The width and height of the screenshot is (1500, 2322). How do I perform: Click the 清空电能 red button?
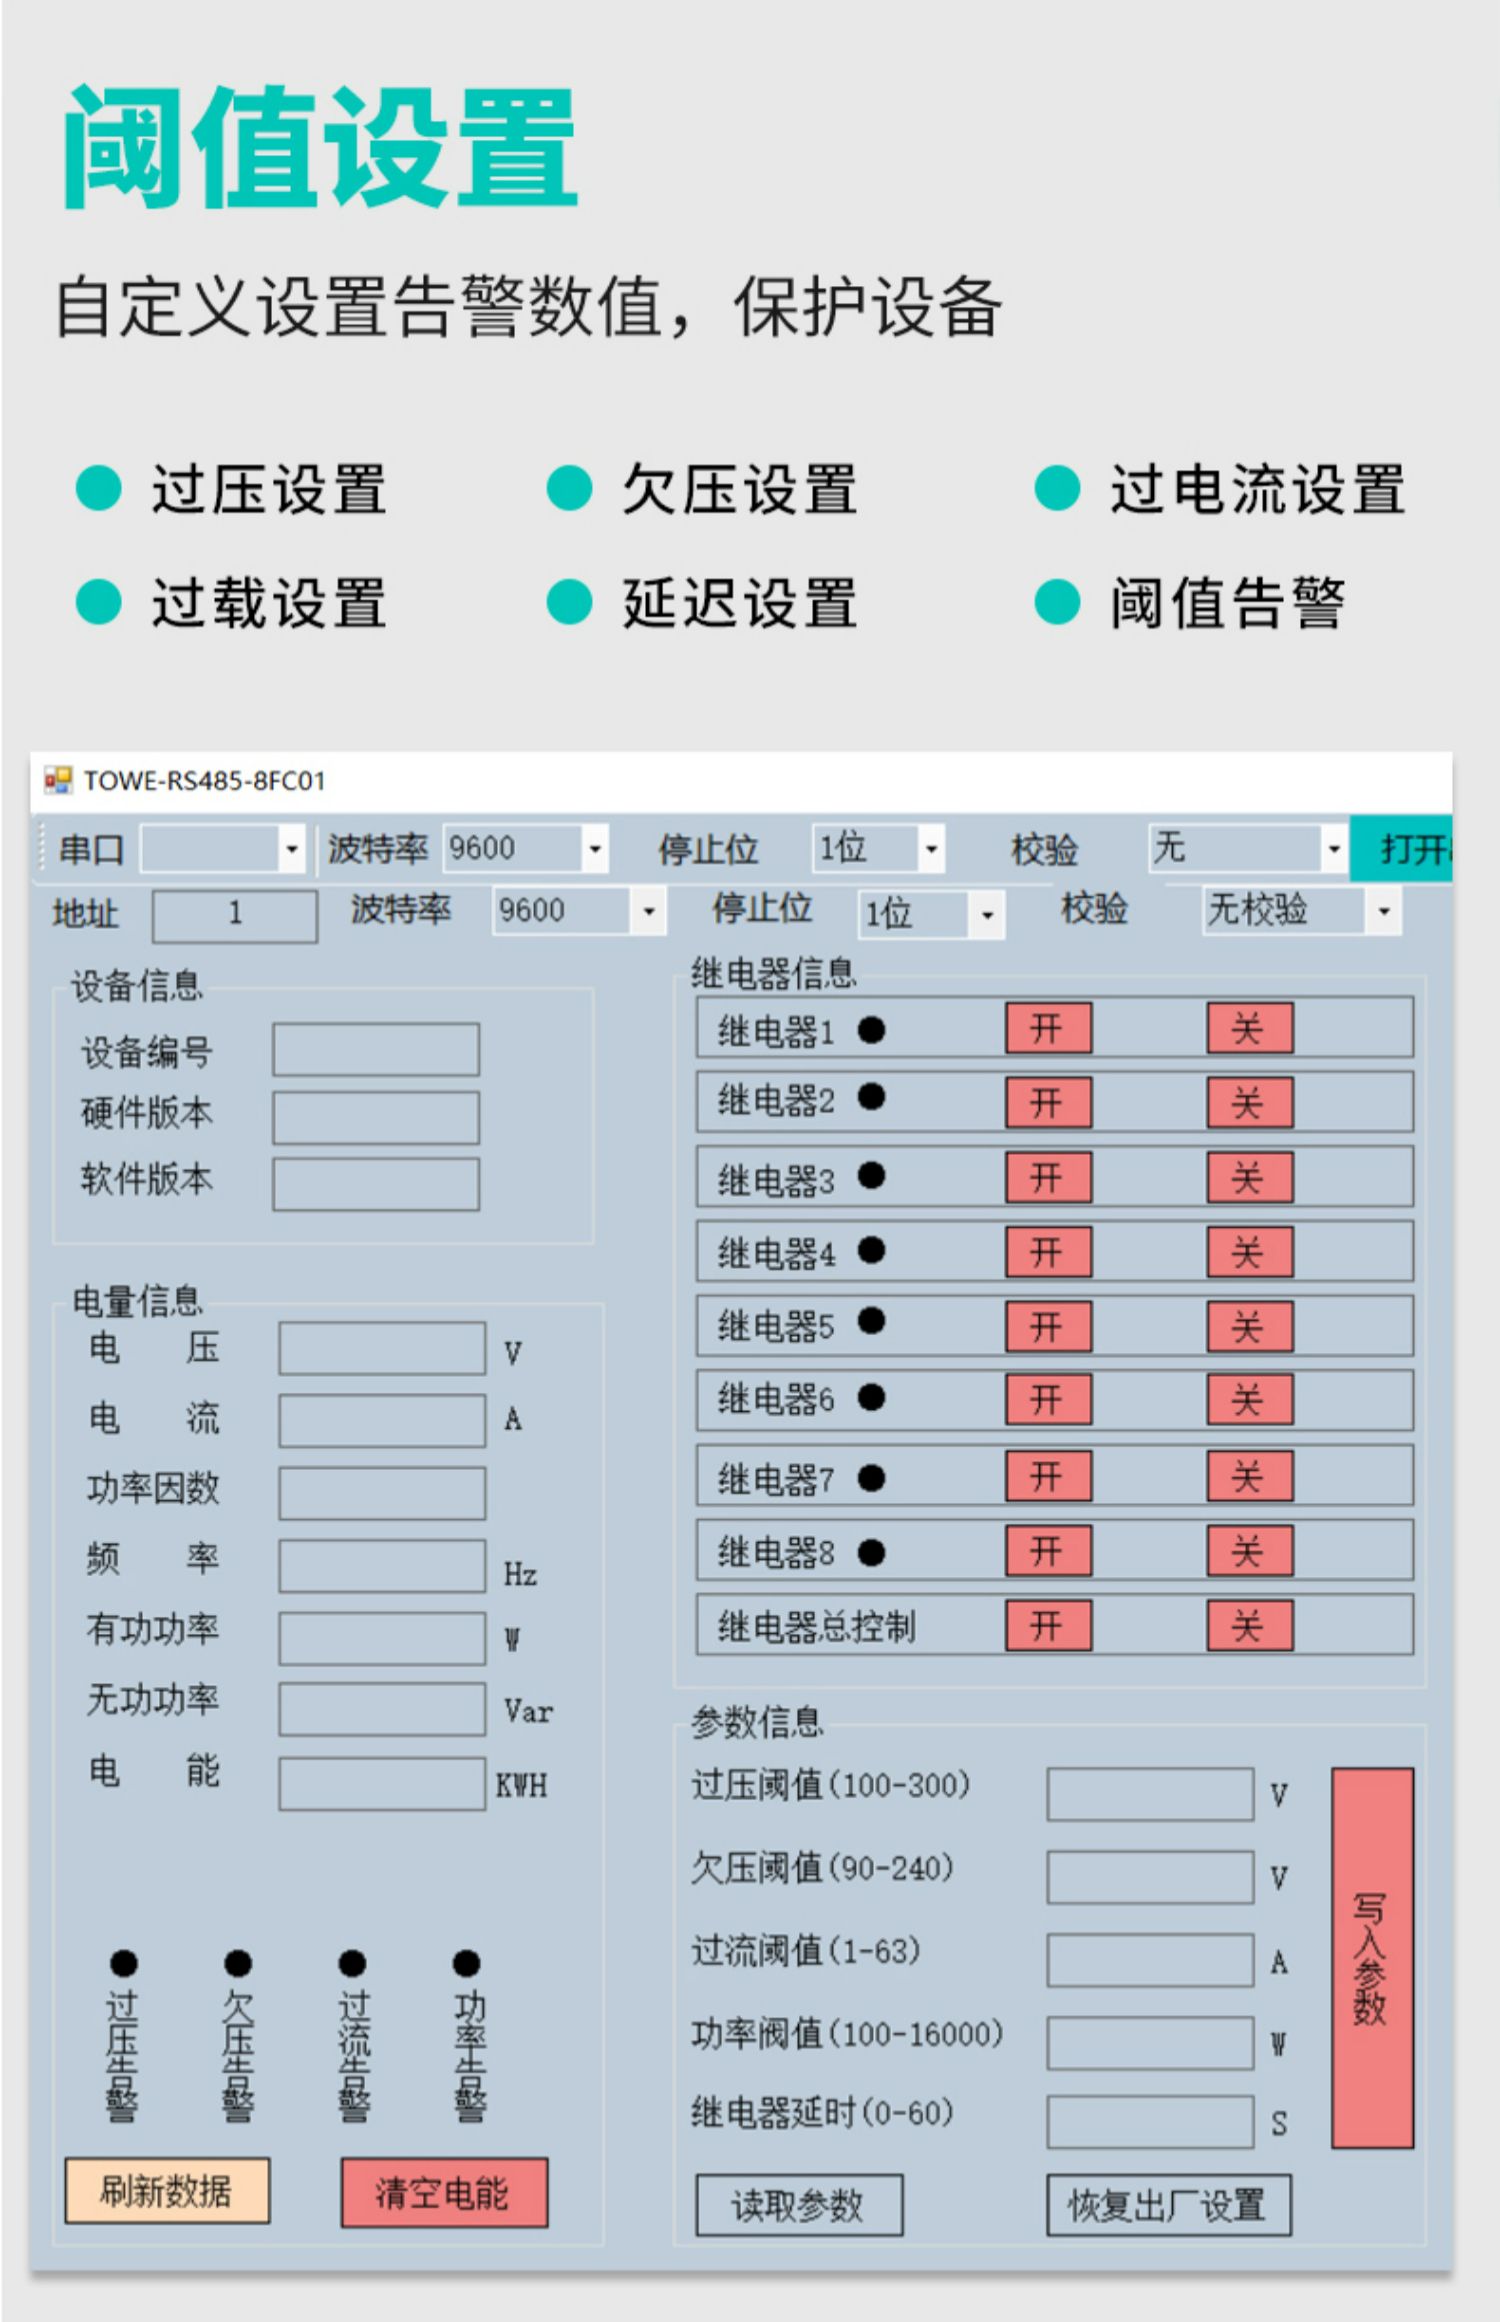tap(444, 2193)
